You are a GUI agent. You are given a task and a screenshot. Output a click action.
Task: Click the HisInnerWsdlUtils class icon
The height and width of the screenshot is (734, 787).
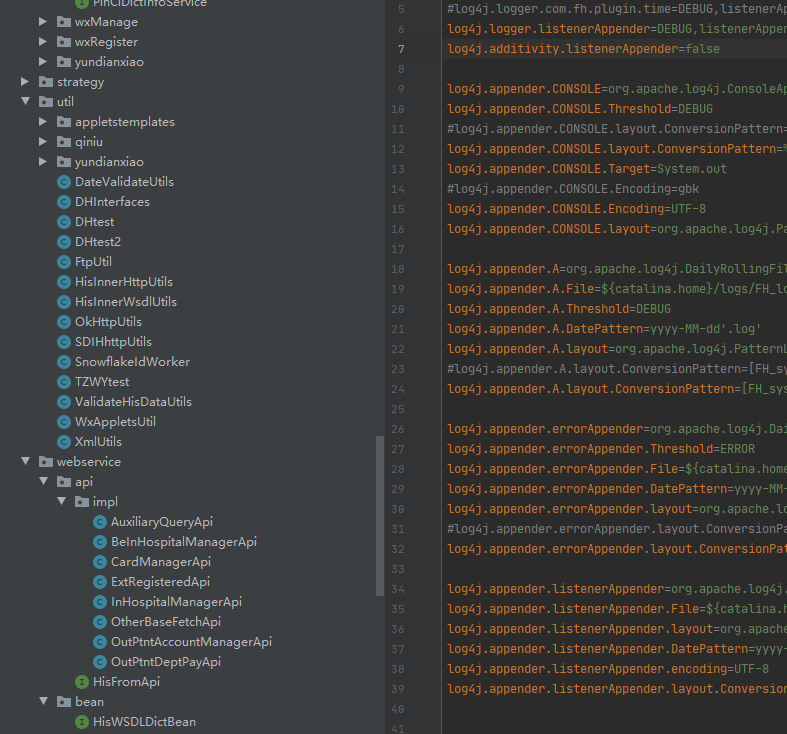tap(64, 302)
